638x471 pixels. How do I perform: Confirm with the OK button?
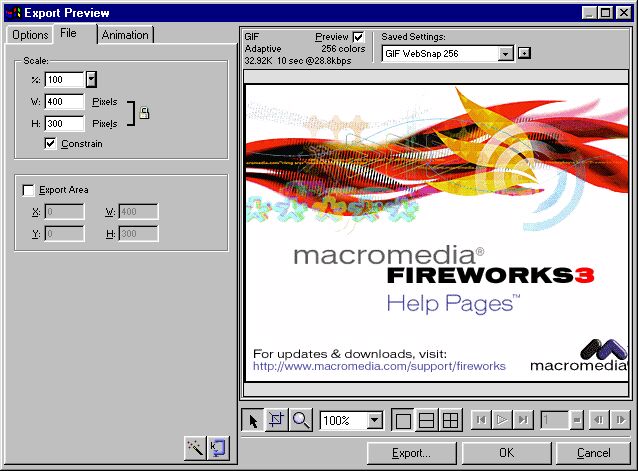coord(507,453)
